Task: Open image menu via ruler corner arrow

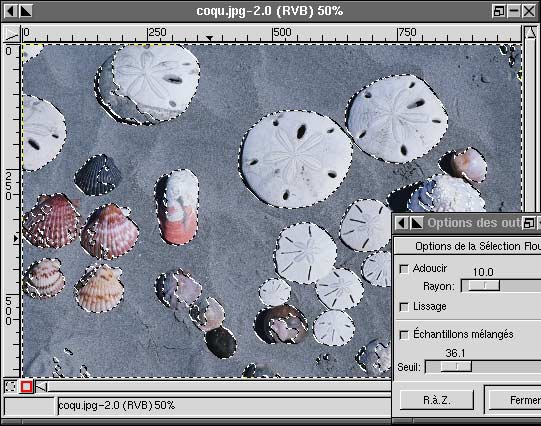Action: [11, 34]
